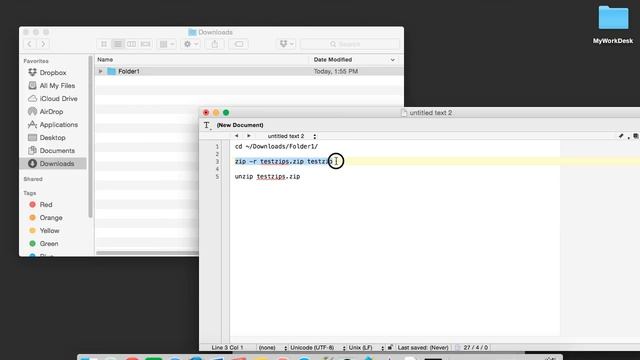The height and width of the screenshot is (360, 640).
Task: Click the highlighted zip -r command line
Action: pos(284,162)
